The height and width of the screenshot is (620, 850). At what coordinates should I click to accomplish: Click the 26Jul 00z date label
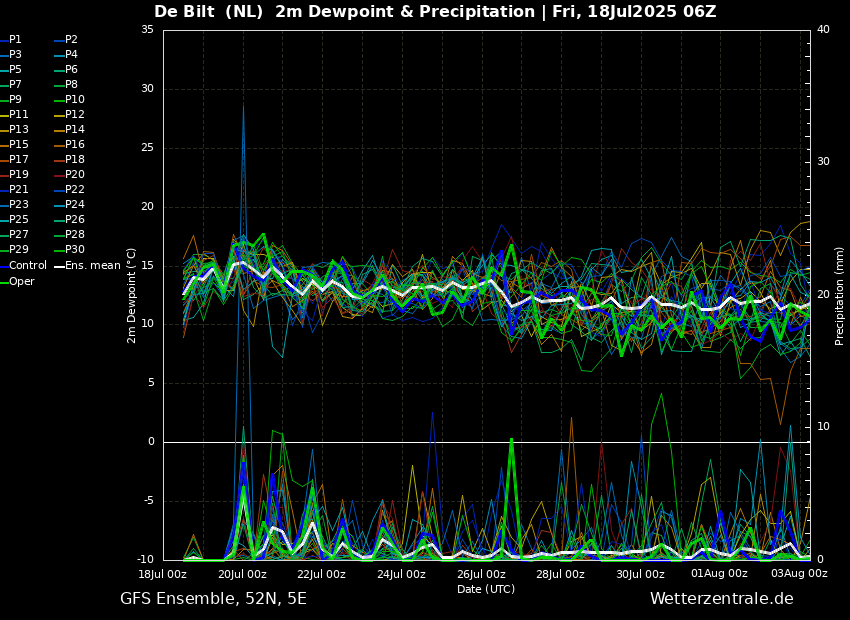[481, 574]
